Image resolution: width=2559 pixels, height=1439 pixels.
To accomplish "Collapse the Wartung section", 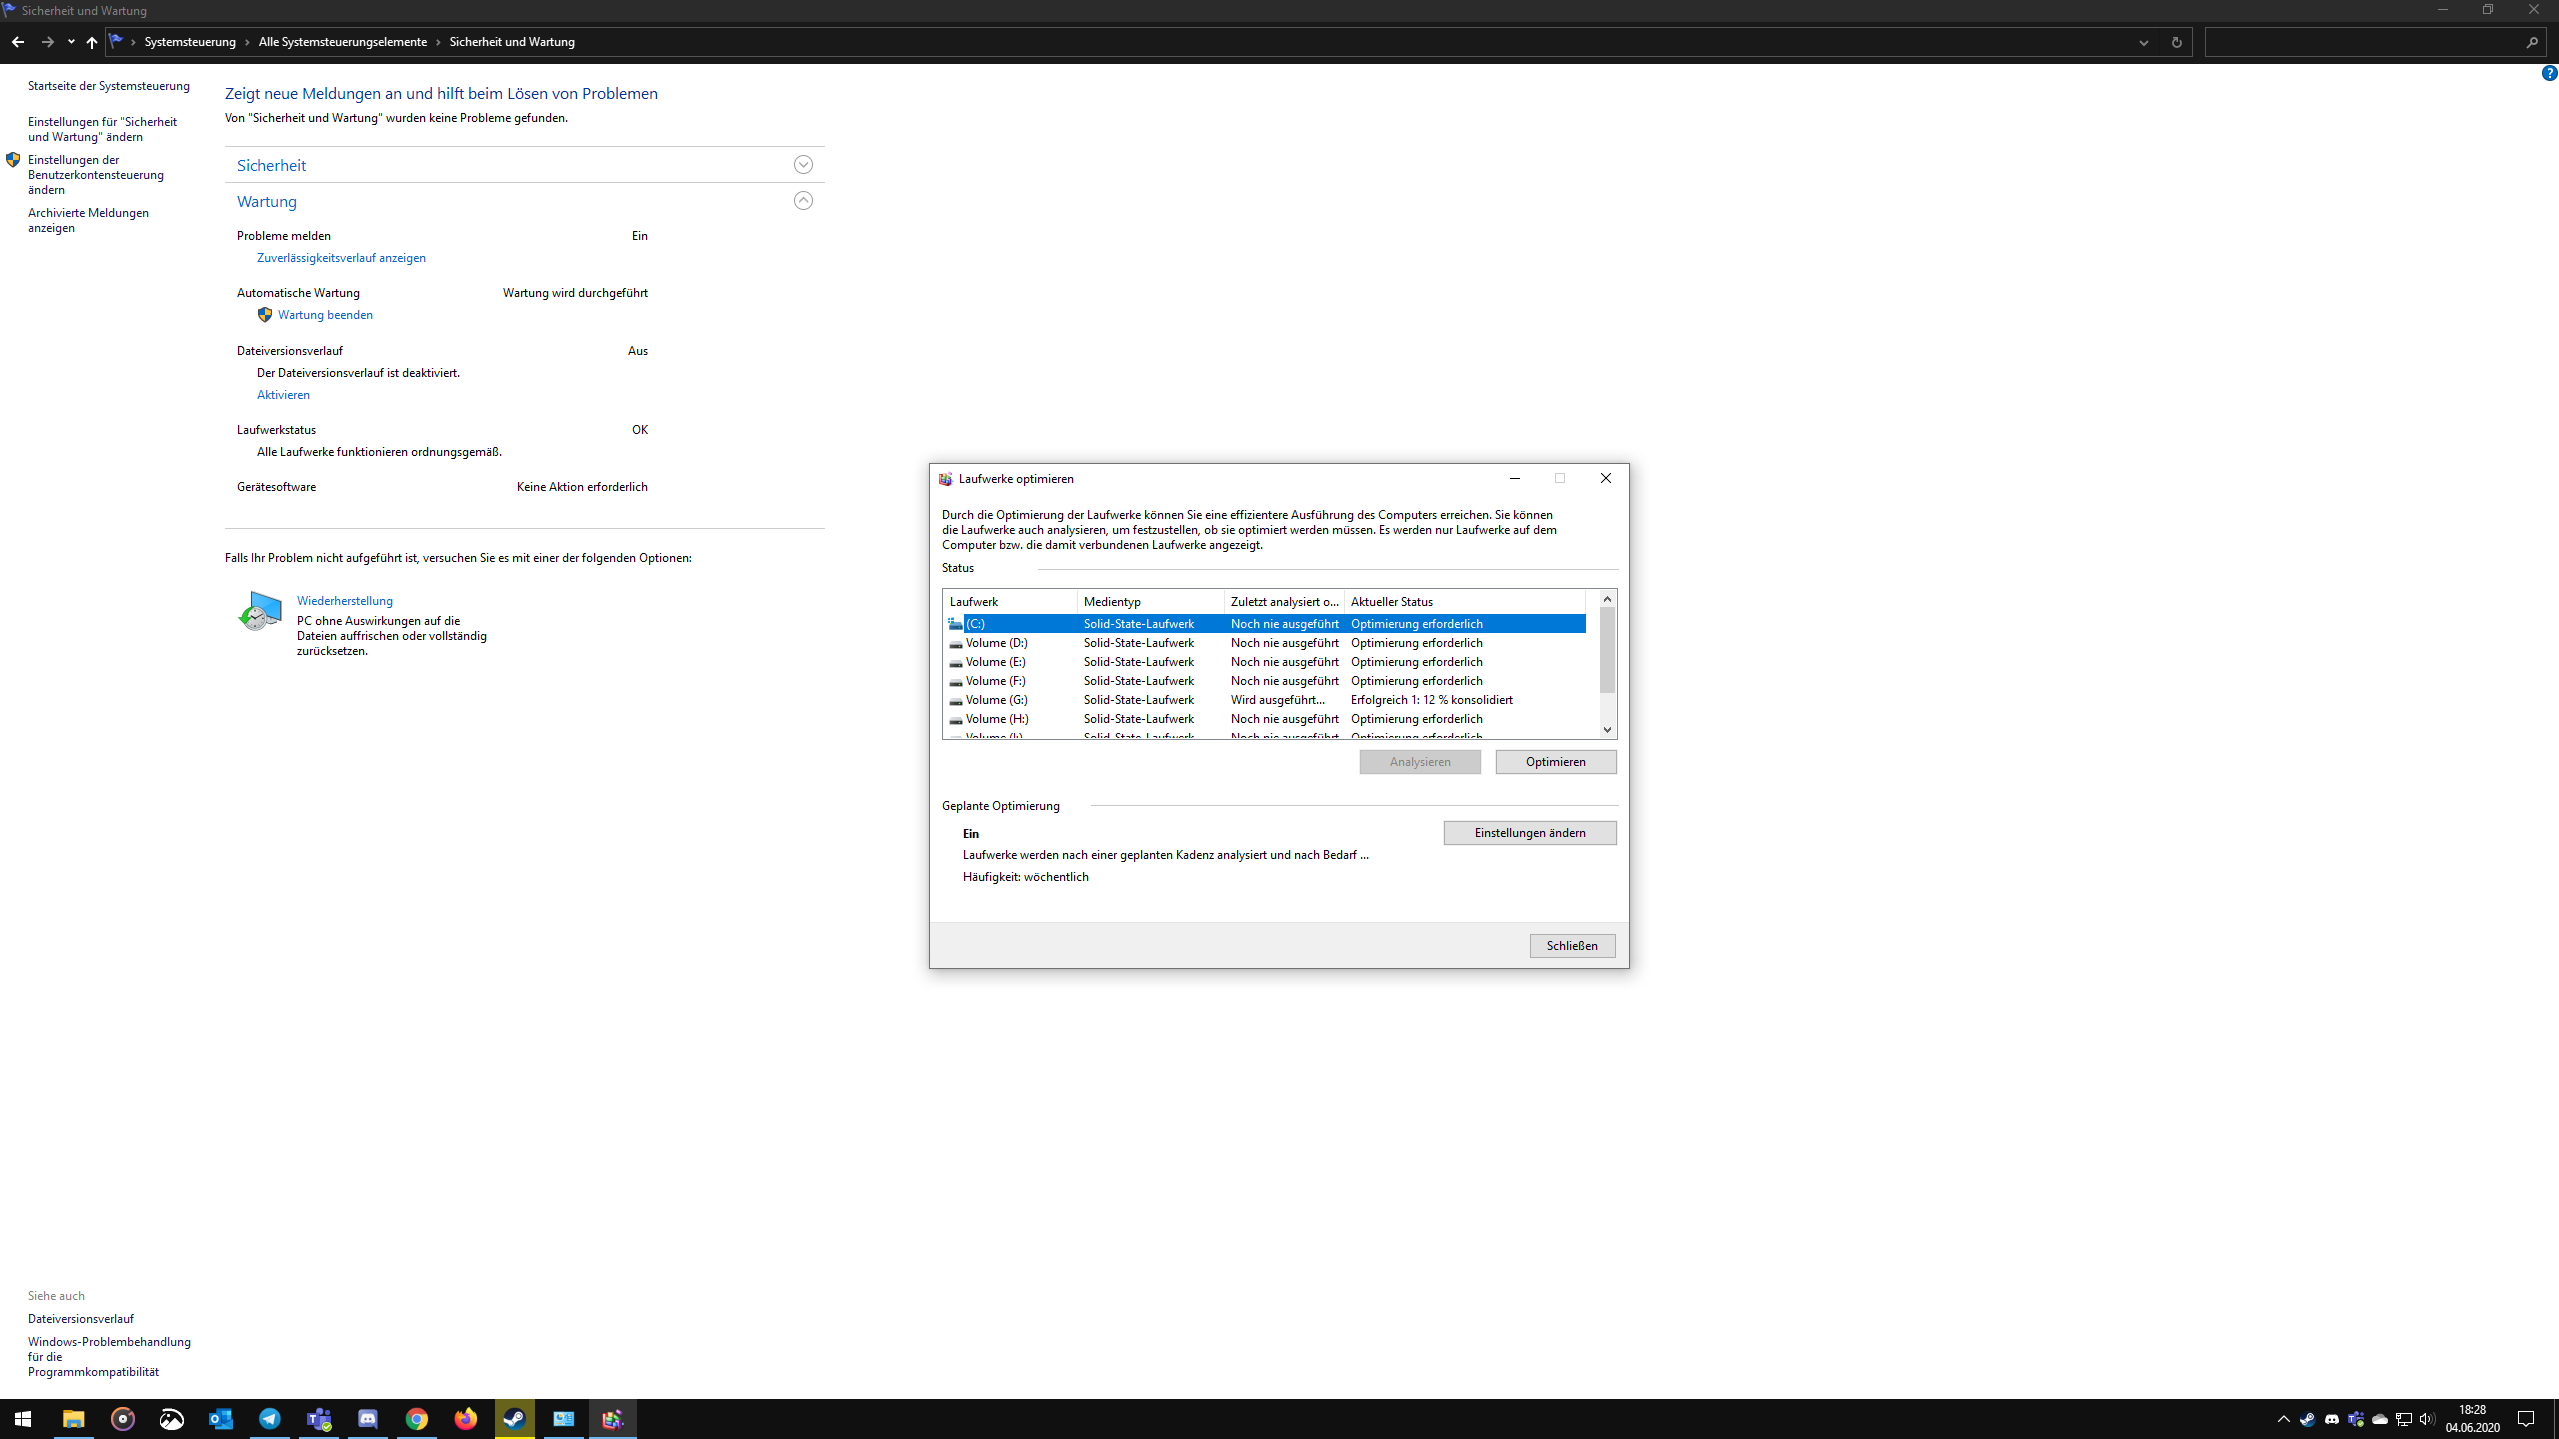I will coord(803,201).
